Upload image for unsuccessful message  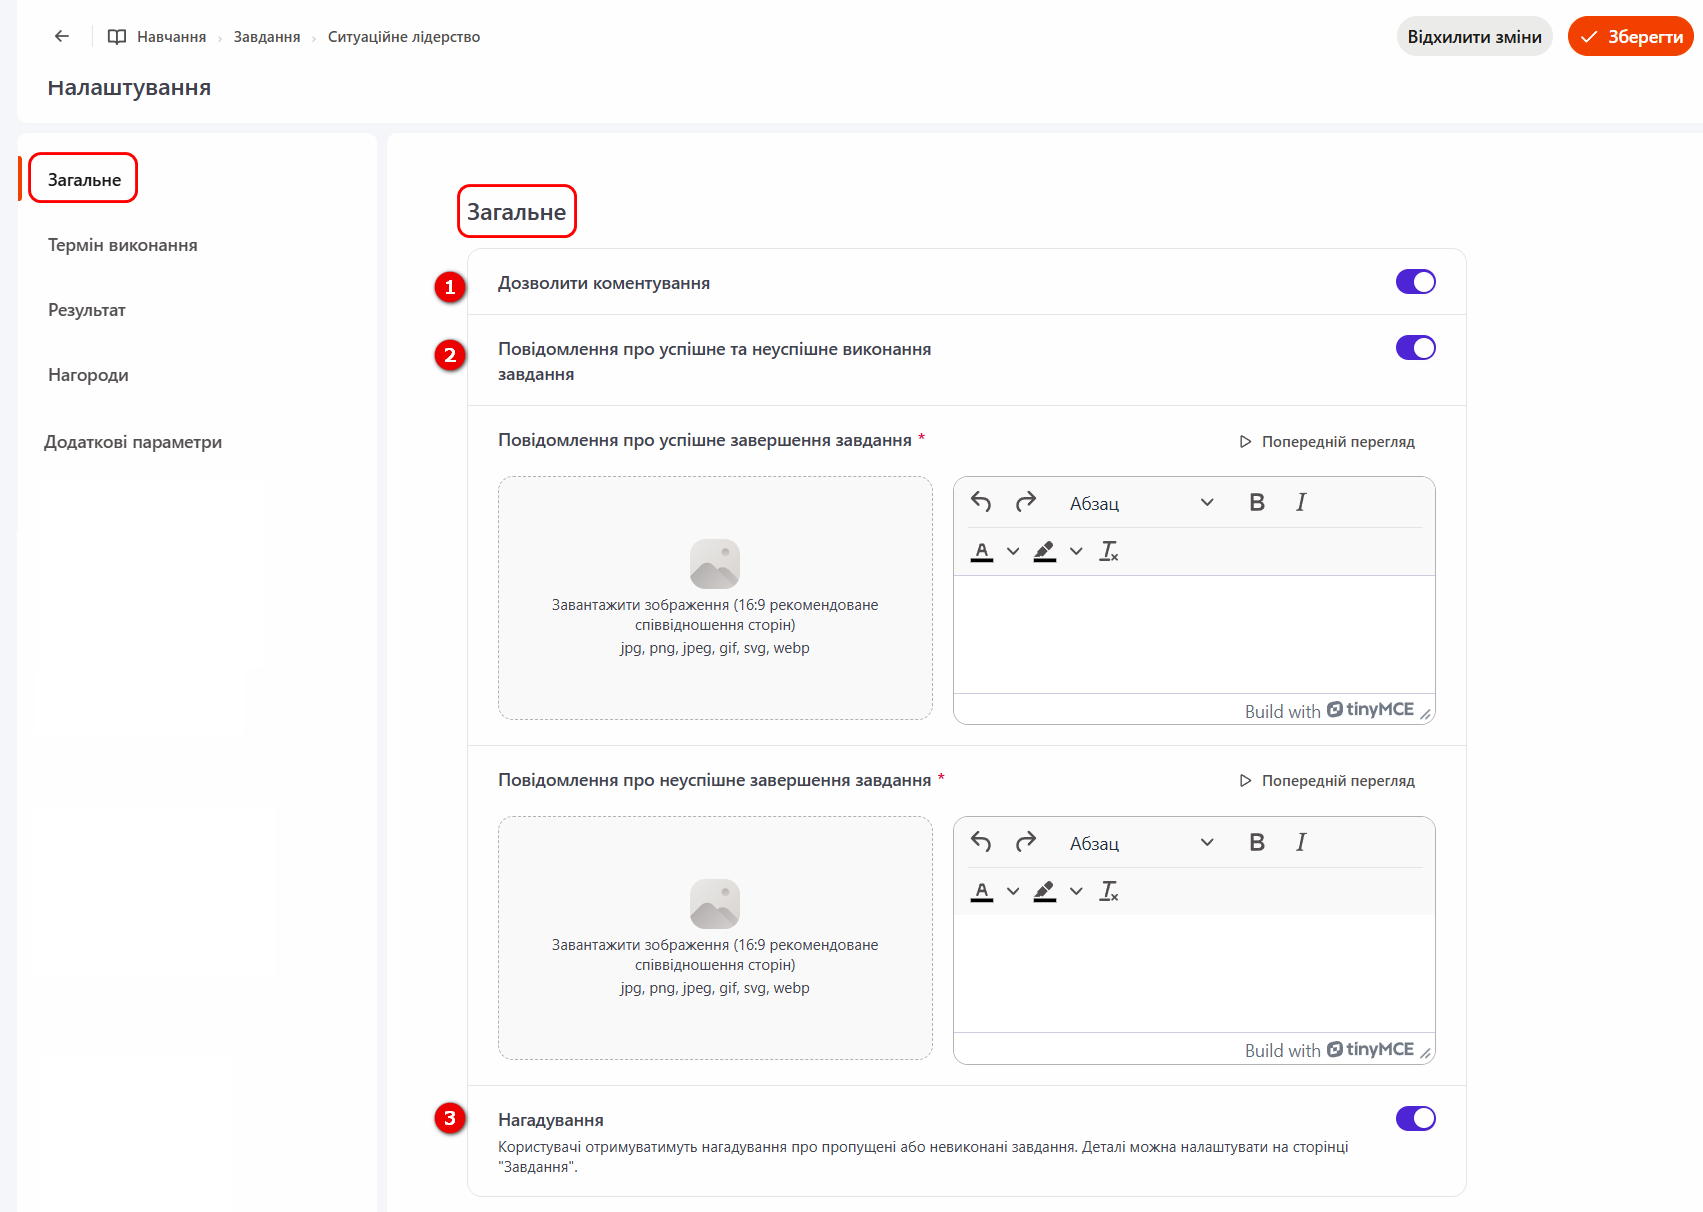[715, 938]
